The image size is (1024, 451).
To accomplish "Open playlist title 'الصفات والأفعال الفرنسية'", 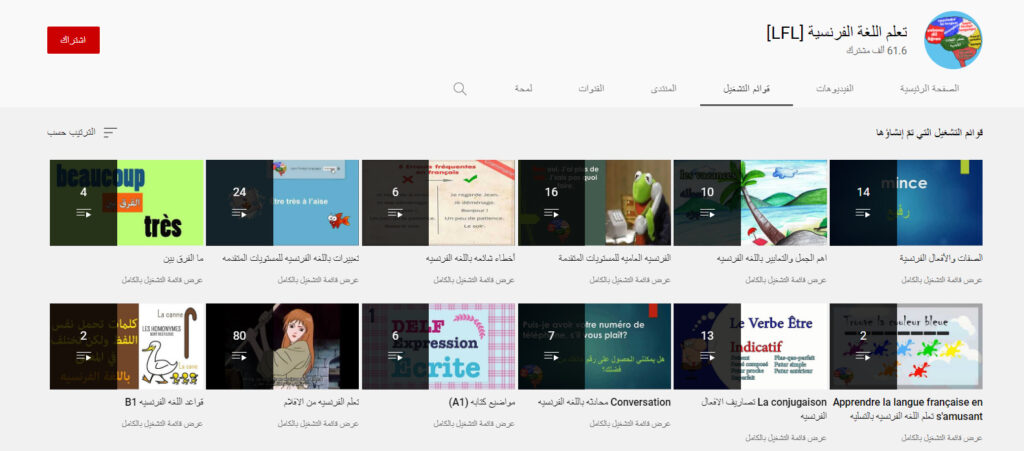I will click(940, 258).
